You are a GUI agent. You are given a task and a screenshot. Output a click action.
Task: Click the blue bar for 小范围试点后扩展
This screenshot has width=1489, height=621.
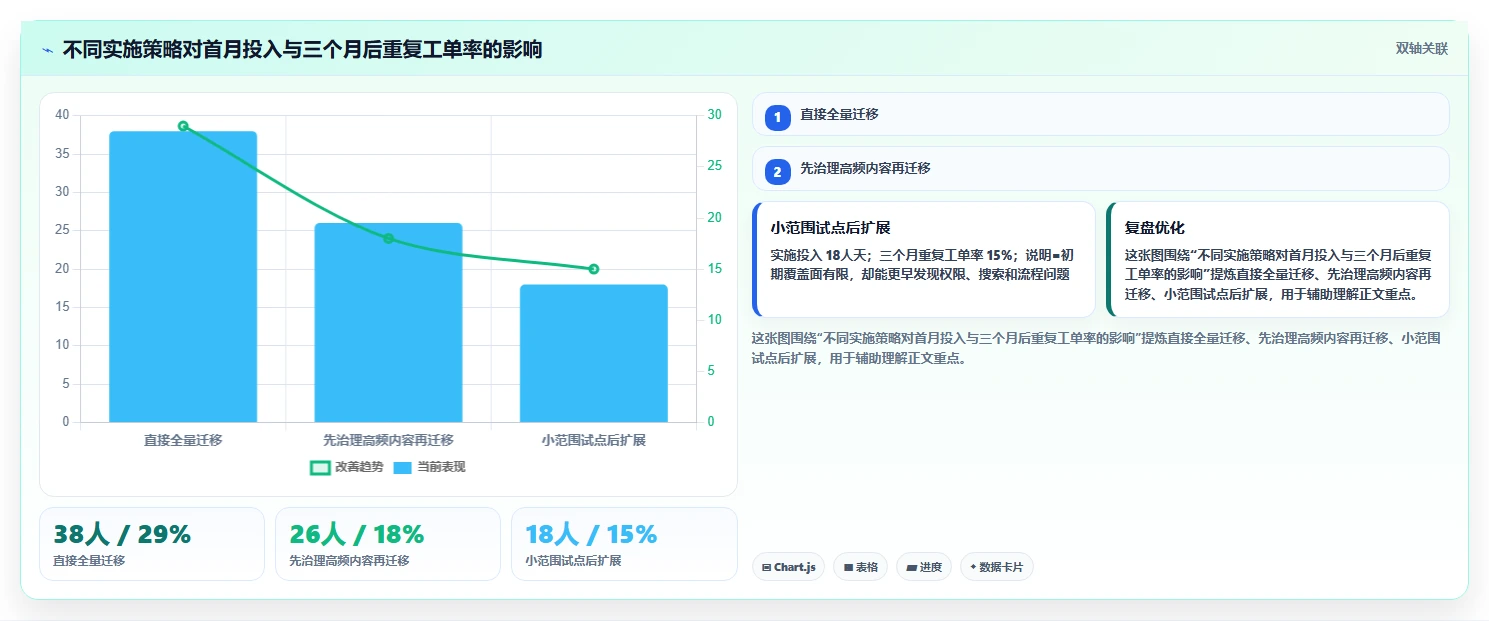tap(594, 353)
